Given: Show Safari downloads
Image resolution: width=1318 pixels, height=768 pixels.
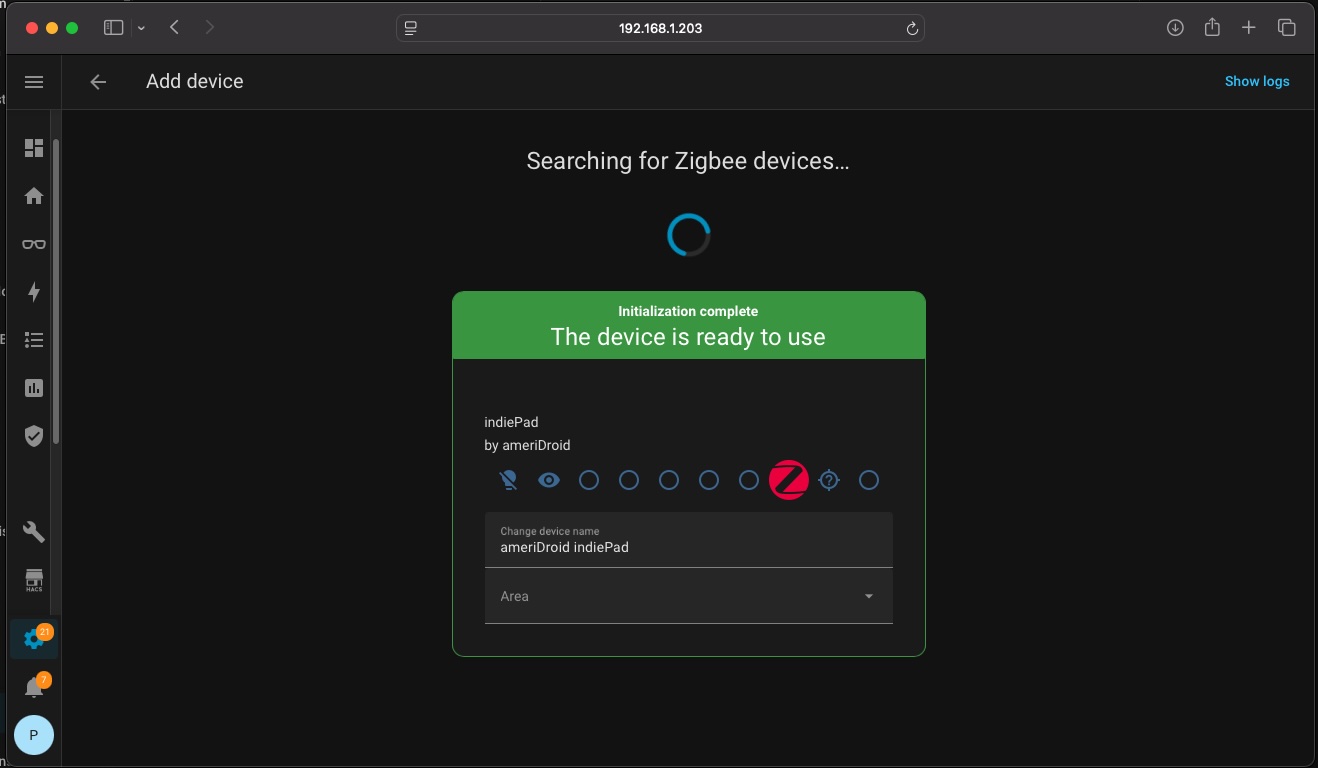Looking at the screenshot, I should pyautogui.click(x=1175, y=28).
